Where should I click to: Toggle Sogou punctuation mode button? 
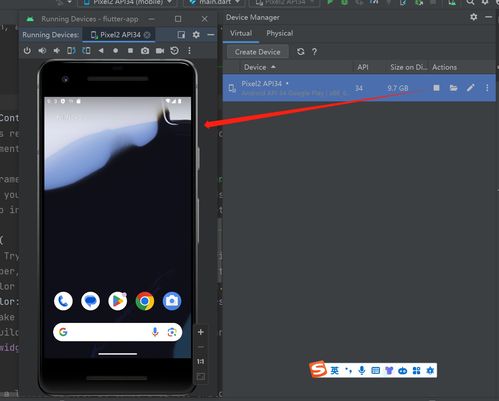point(348,370)
